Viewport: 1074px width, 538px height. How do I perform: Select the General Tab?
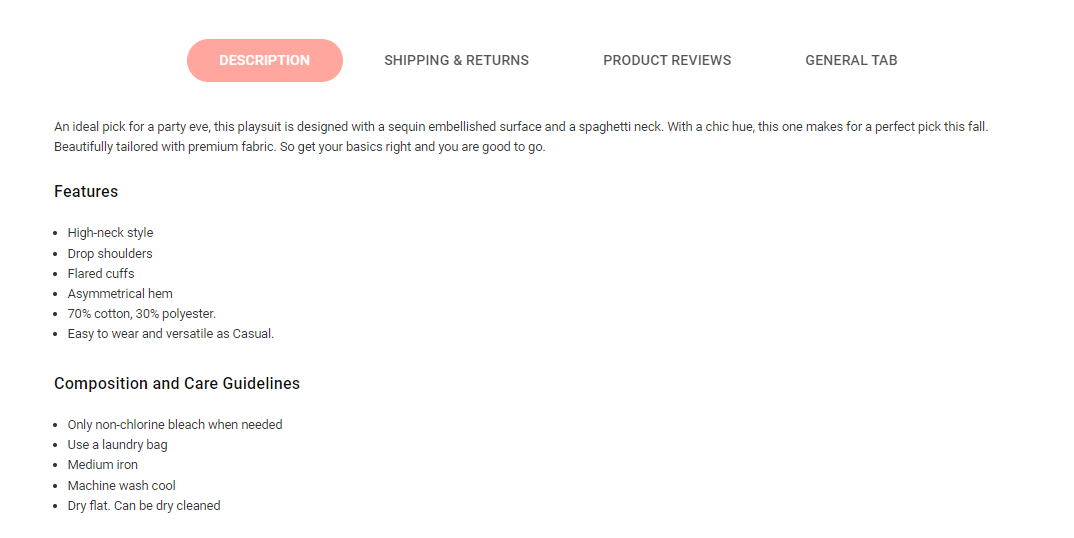click(851, 60)
